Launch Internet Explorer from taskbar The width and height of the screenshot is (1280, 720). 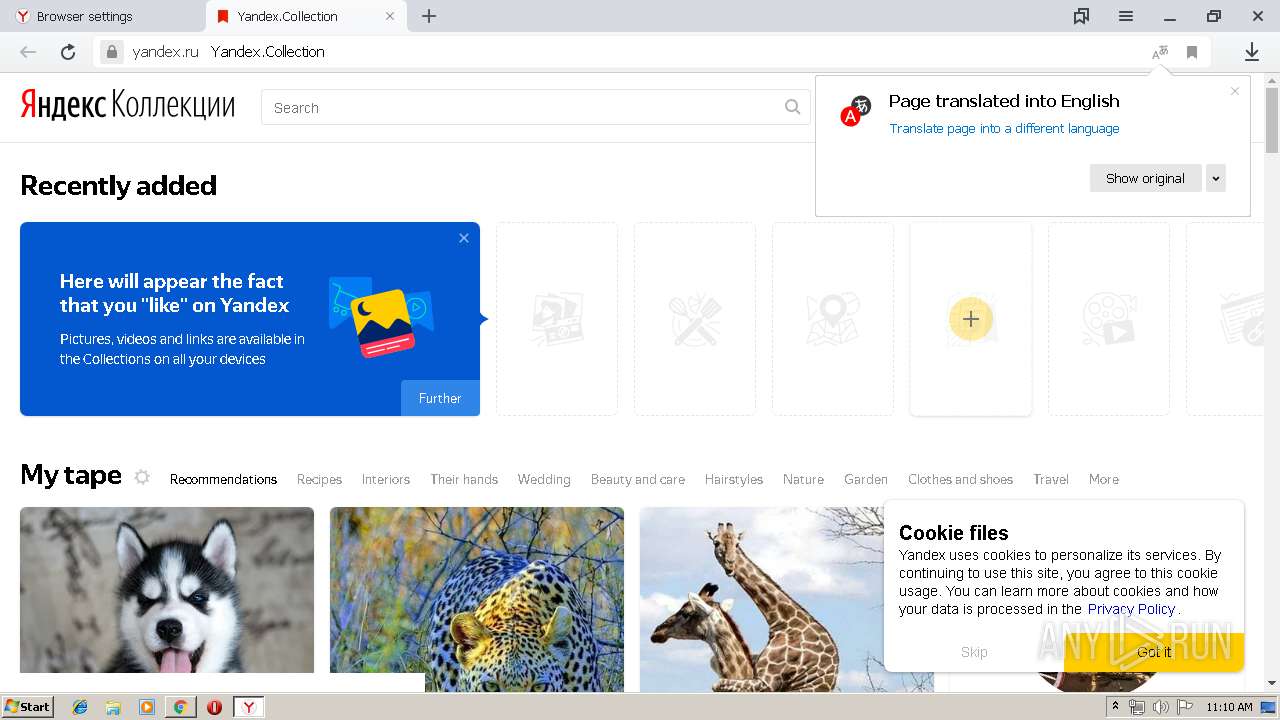[80, 707]
